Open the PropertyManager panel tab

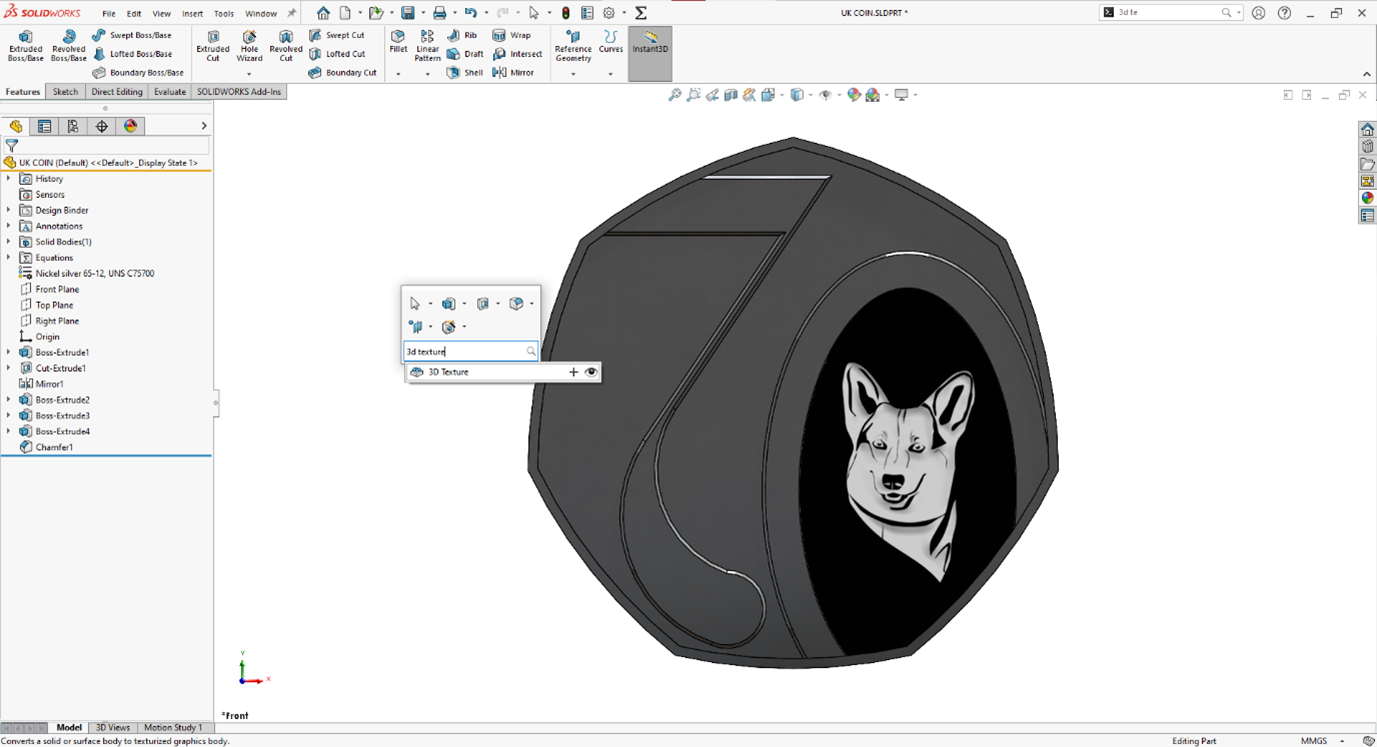44,126
